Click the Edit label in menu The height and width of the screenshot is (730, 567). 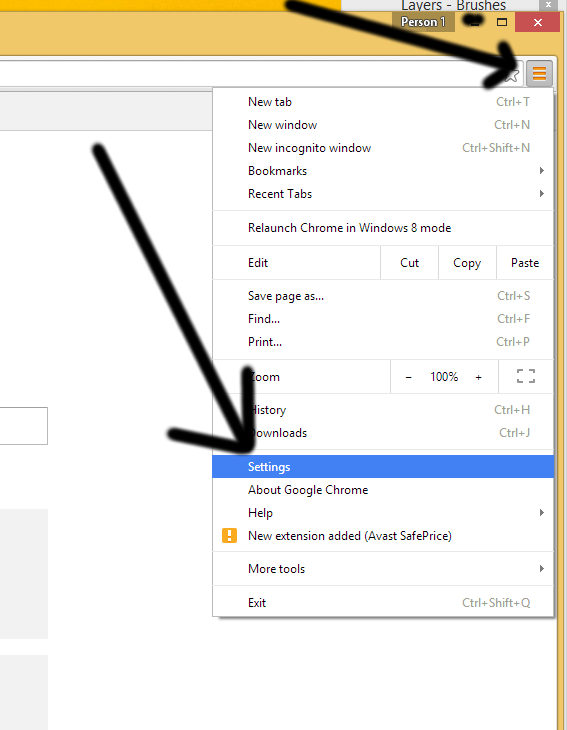pyautogui.click(x=258, y=263)
